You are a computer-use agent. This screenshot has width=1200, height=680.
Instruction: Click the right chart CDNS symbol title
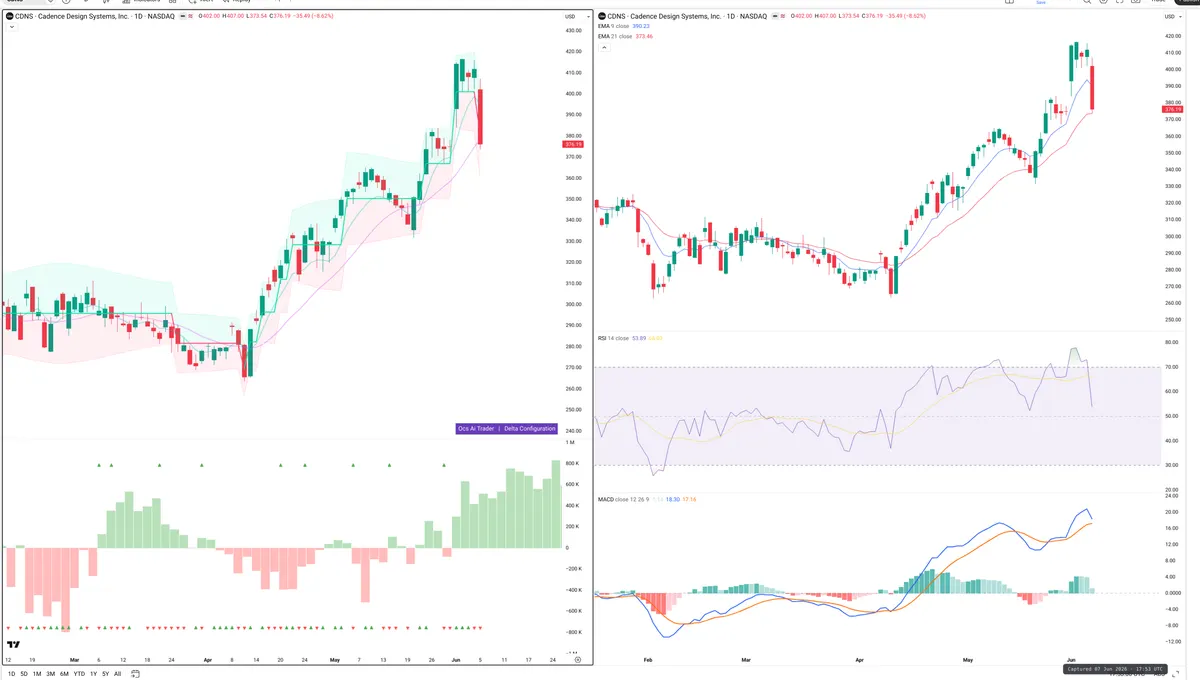[x=688, y=17]
